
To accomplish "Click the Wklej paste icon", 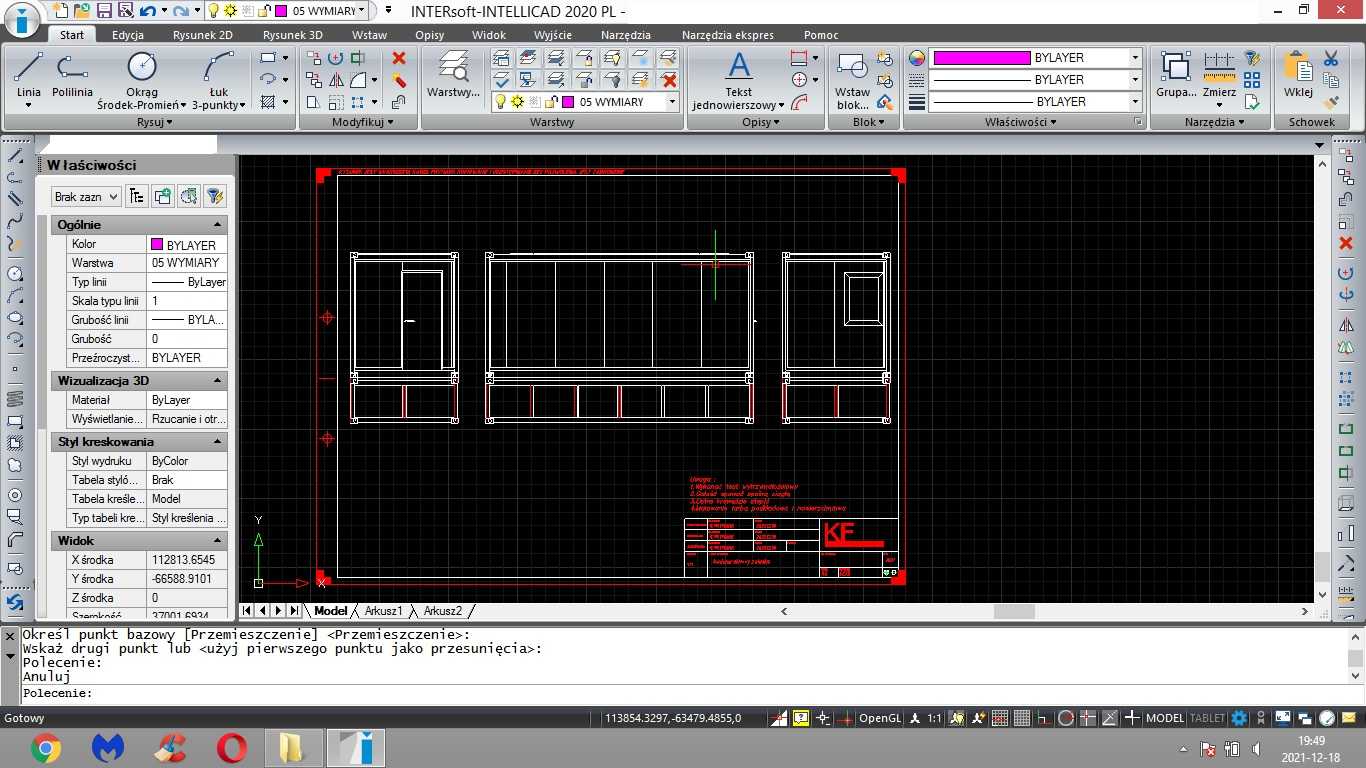I will pos(1298,75).
